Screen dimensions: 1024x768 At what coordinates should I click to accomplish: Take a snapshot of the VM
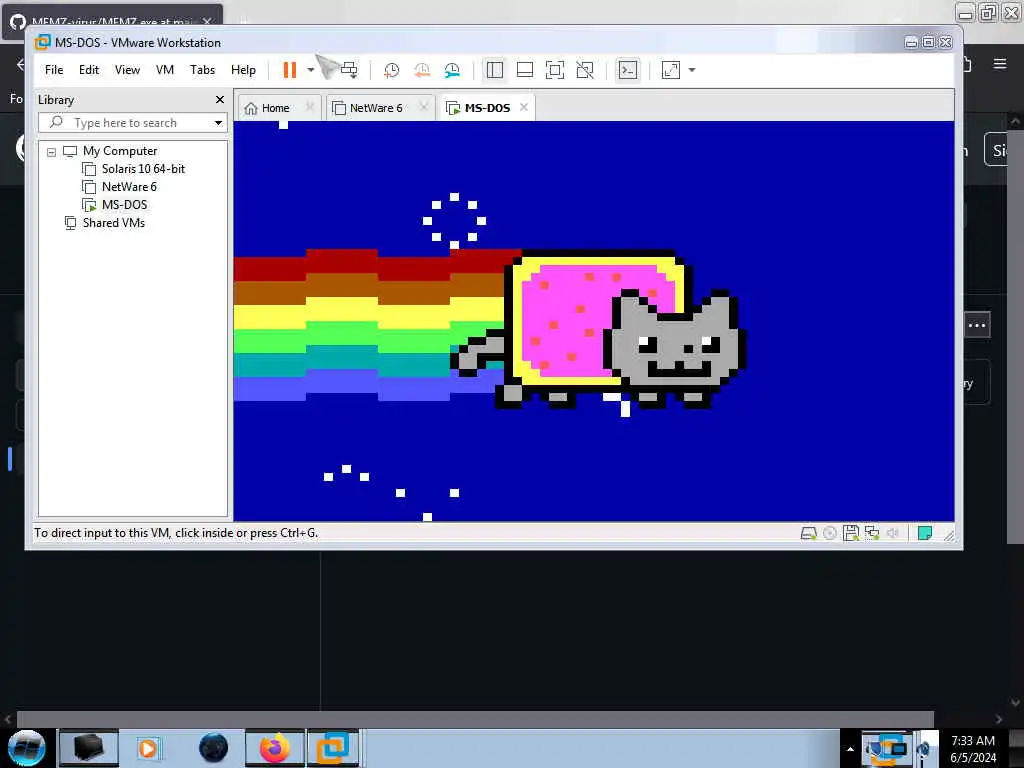pos(391,70)
